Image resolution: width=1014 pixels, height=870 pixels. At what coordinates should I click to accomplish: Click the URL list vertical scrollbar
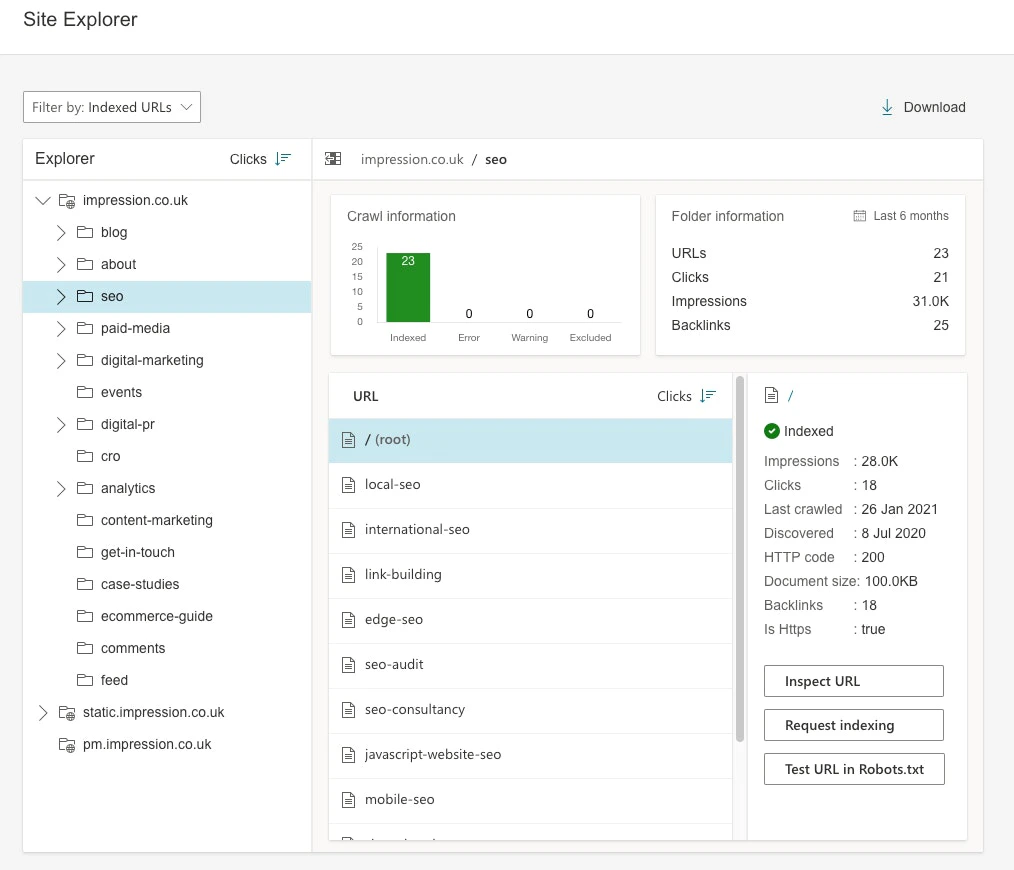click(740, 559)
